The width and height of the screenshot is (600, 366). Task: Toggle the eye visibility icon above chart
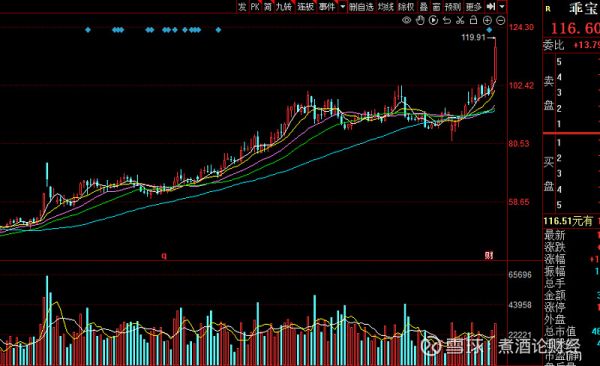[407, 20]
